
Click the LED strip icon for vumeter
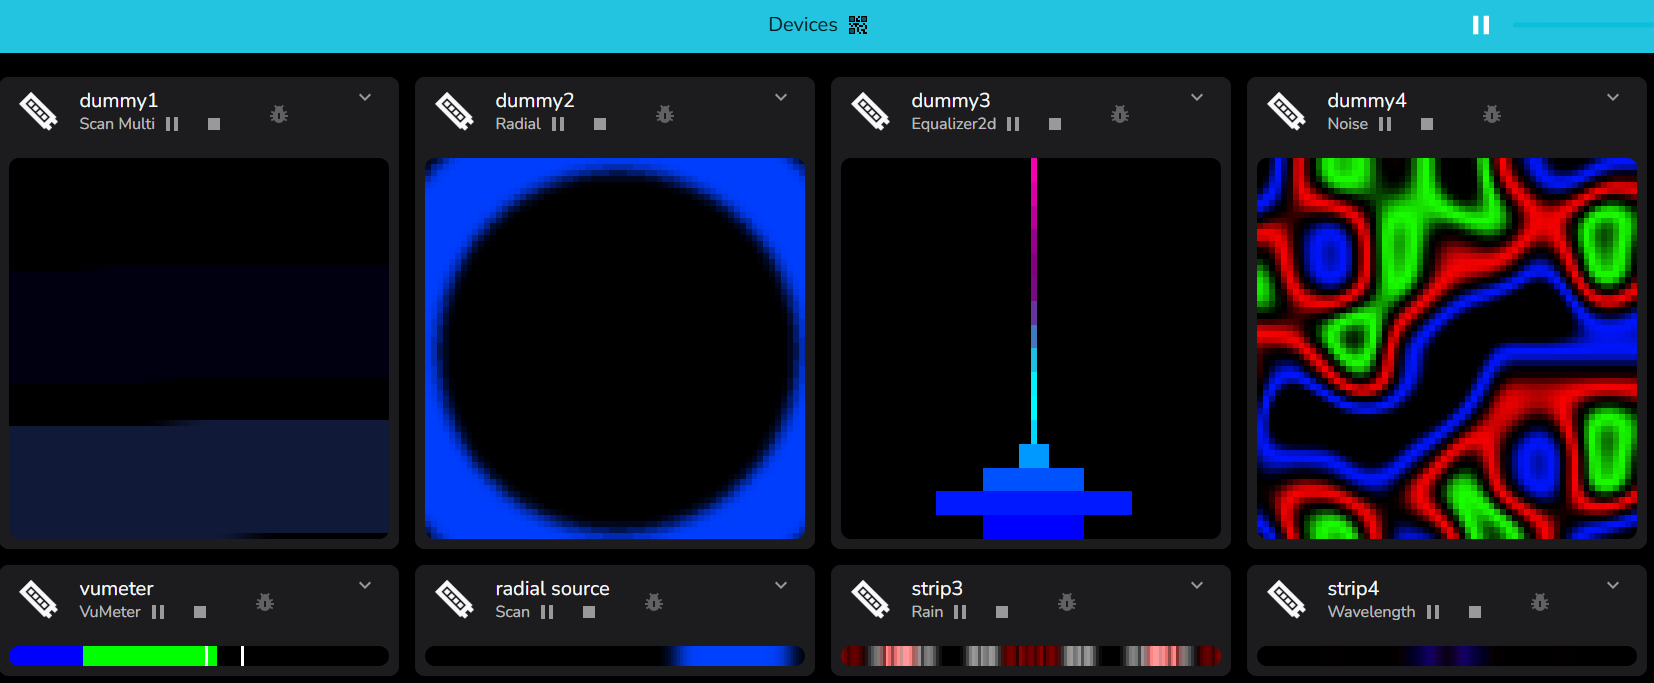coord(38,599)
